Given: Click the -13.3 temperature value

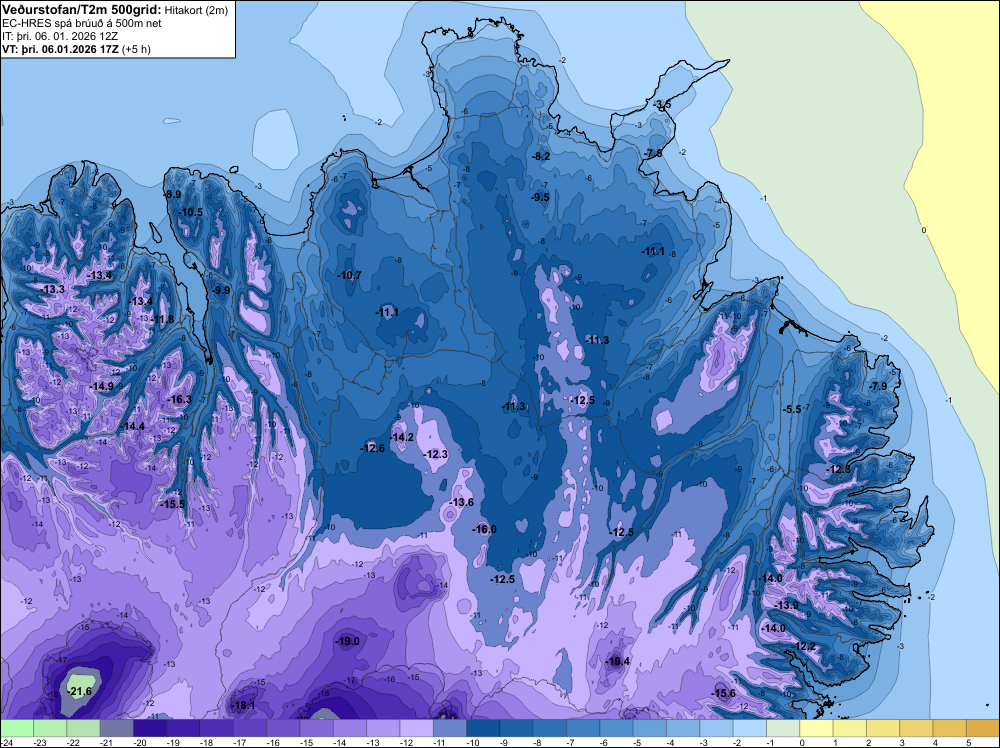Looking at the screenshot, I should pyautogui.click(x=52, y=290).
